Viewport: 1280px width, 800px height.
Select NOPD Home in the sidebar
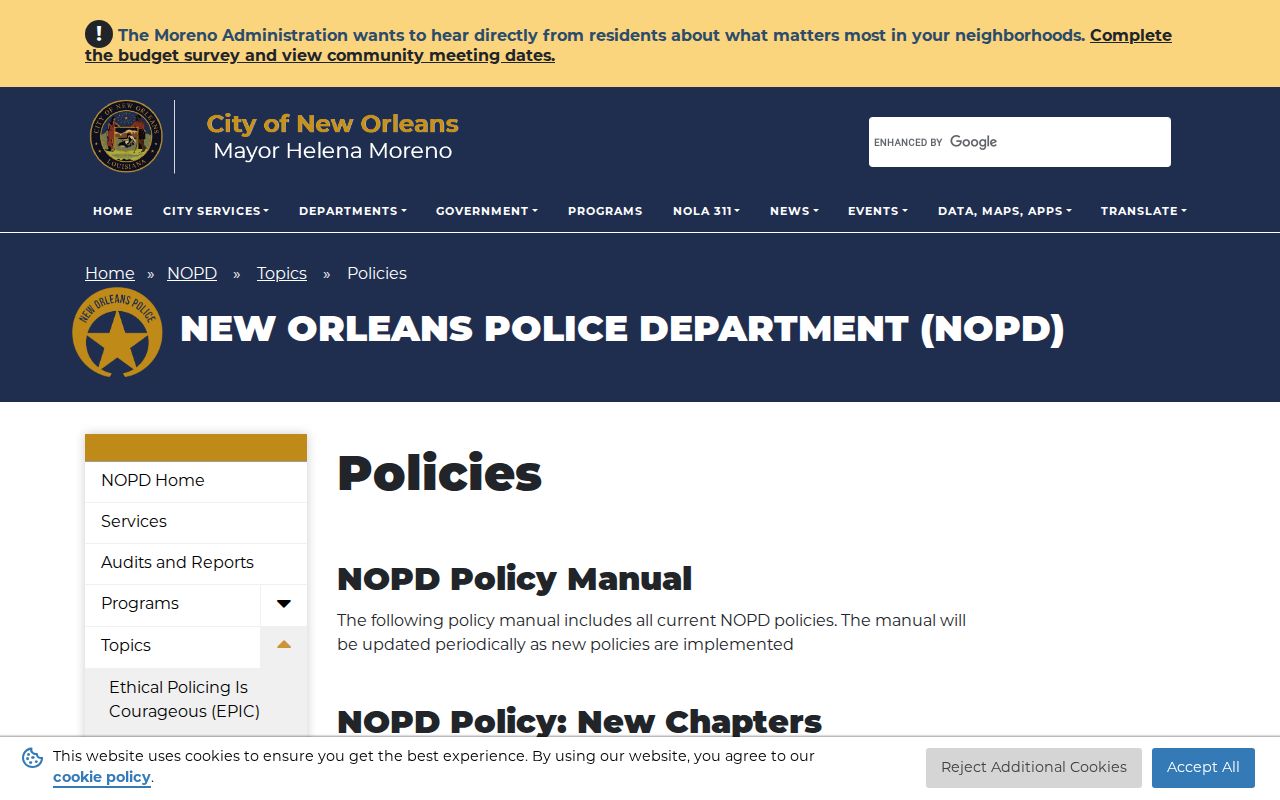196,481
